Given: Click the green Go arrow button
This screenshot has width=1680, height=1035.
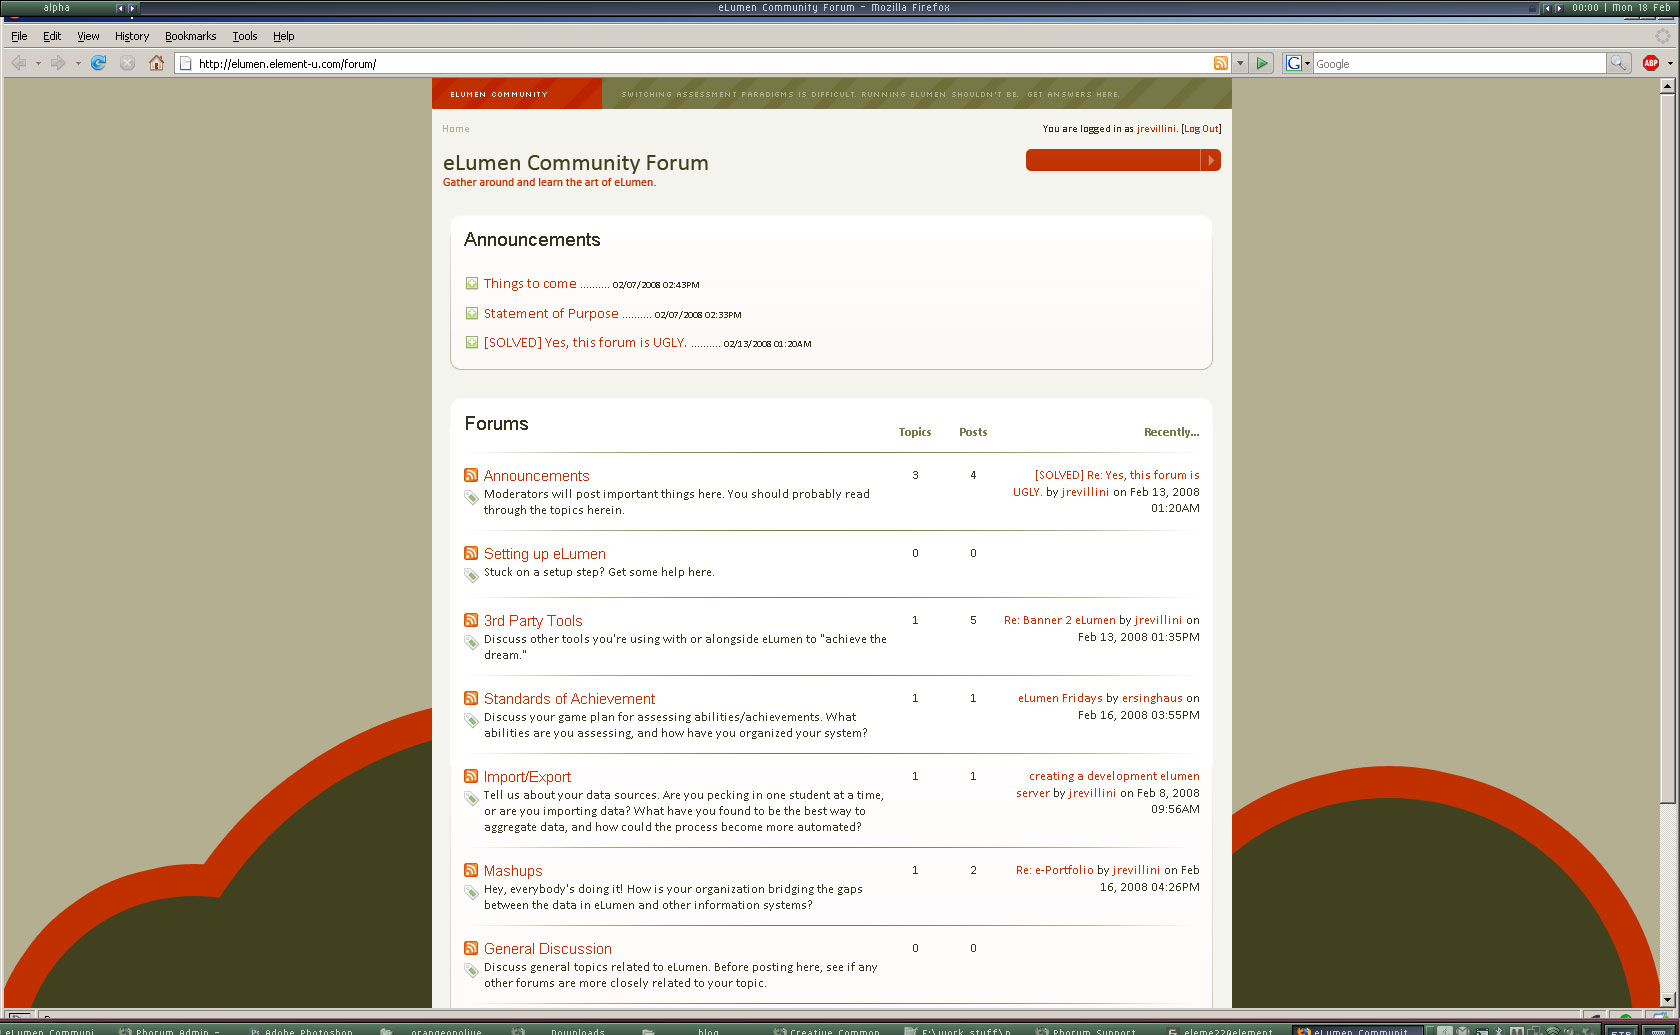Looking at the screenshot, I should [1262, 63].
